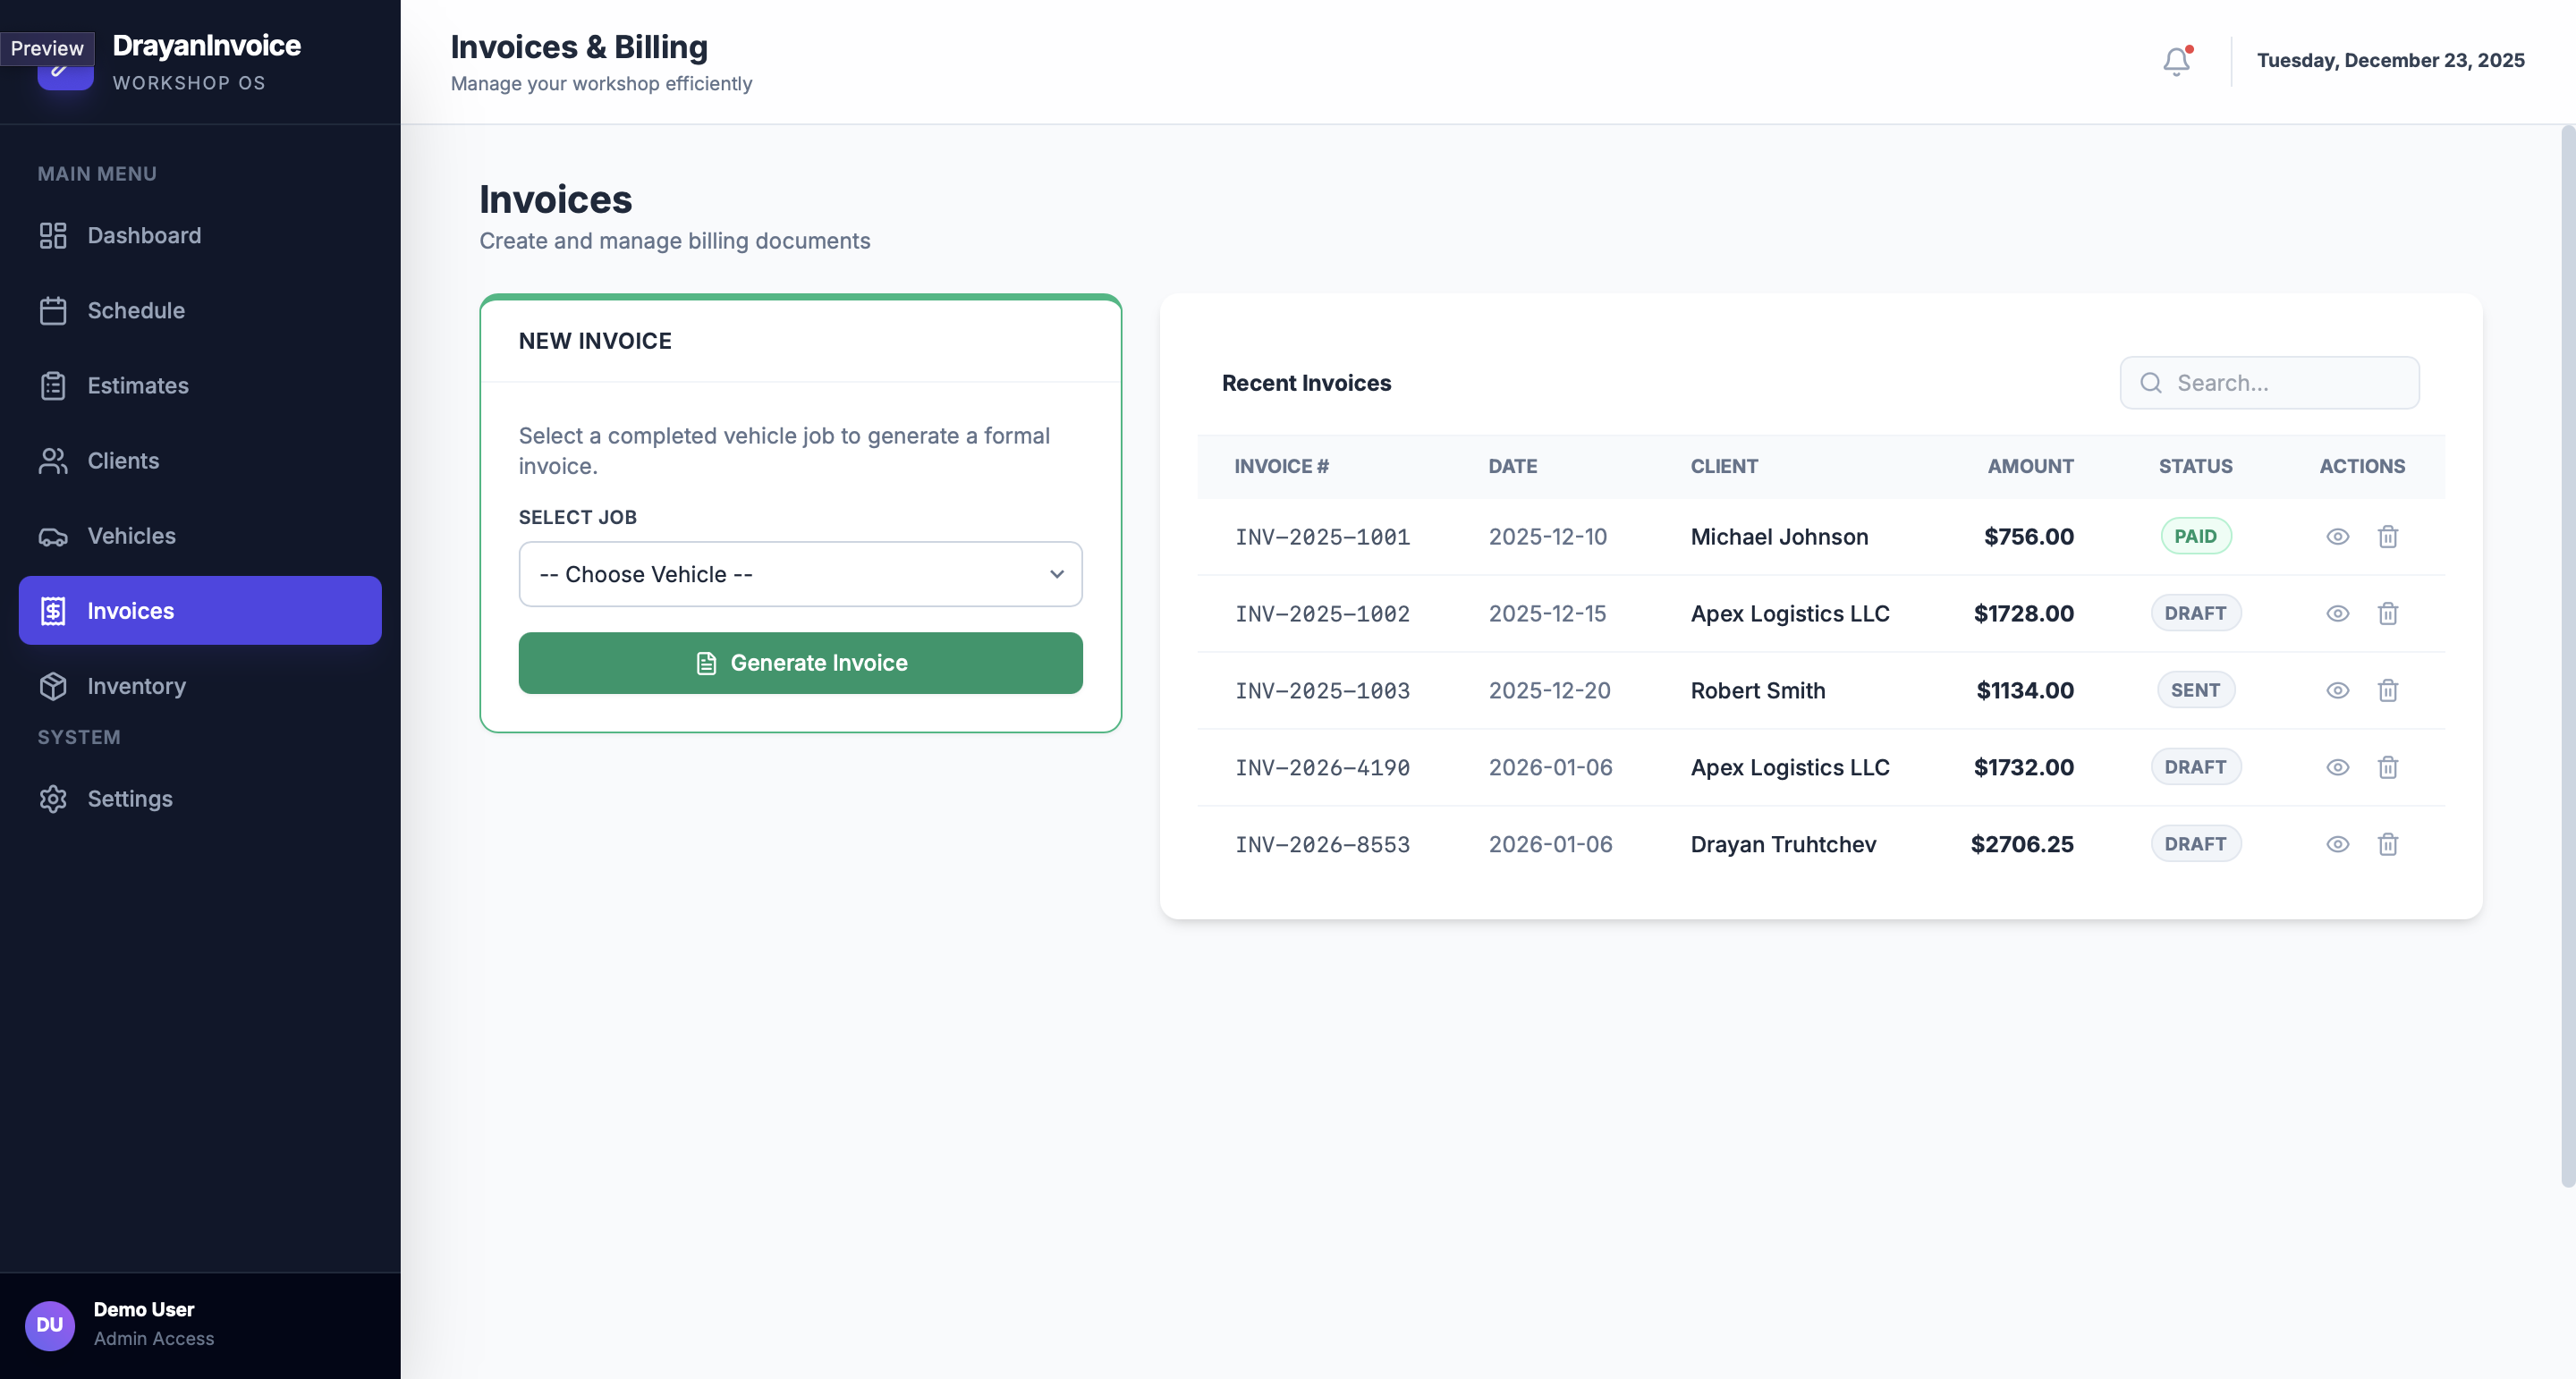Click the PAID status badge
Image resolution: width=2576 pixels, height=1379 pixels.
[2196, 537]
